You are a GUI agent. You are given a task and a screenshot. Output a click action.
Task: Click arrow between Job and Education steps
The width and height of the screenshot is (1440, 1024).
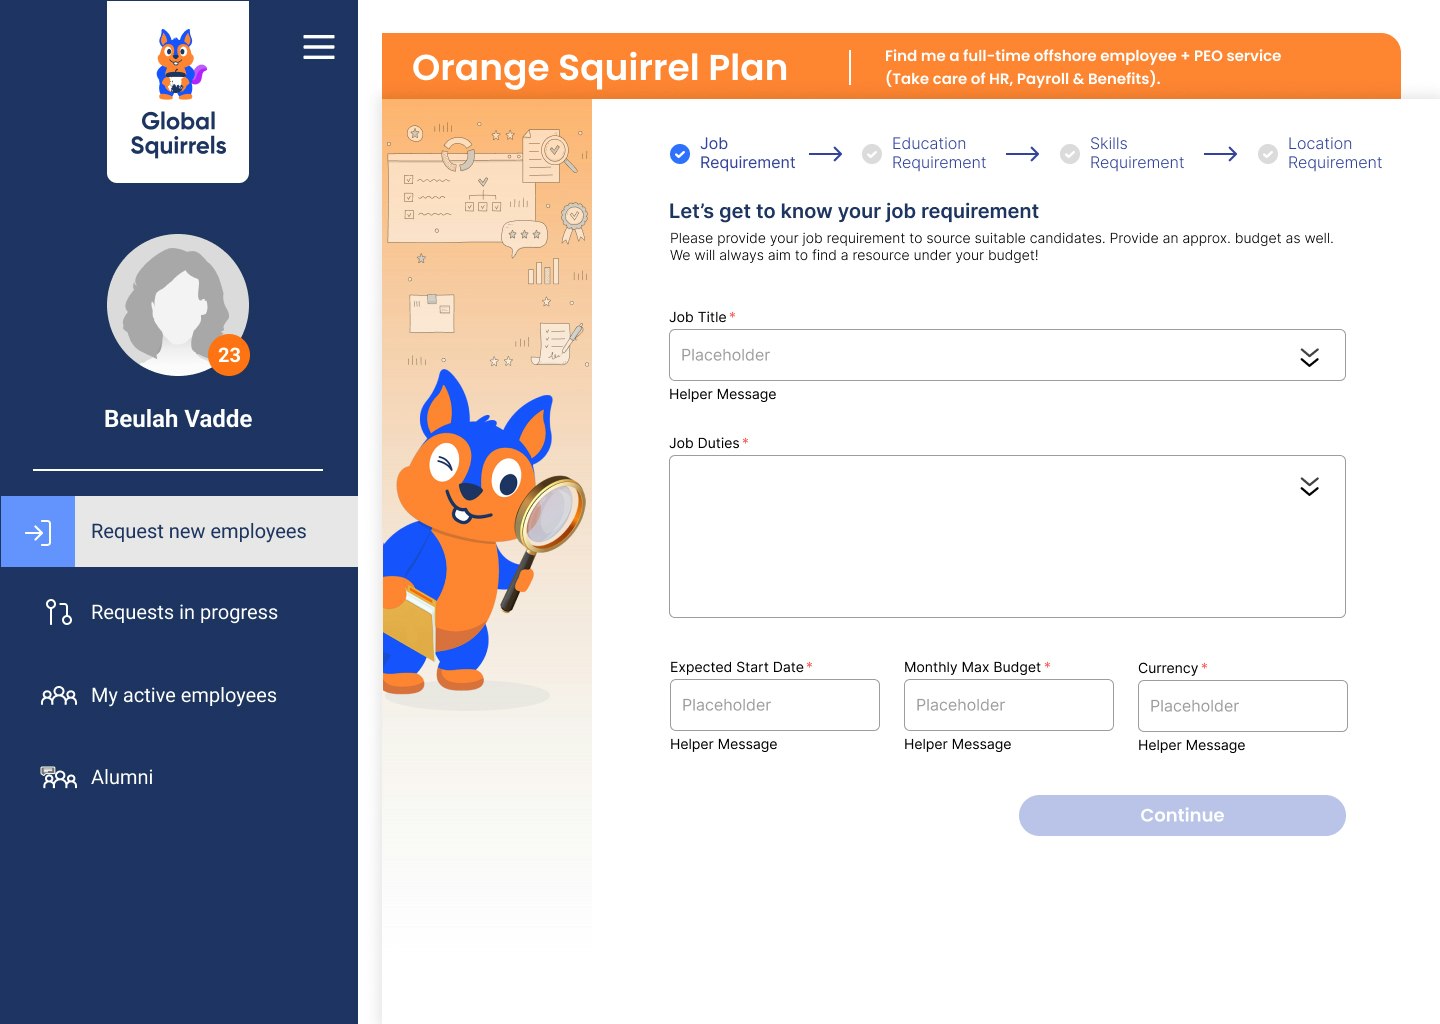pyautogui.click(x=826, y=154)
